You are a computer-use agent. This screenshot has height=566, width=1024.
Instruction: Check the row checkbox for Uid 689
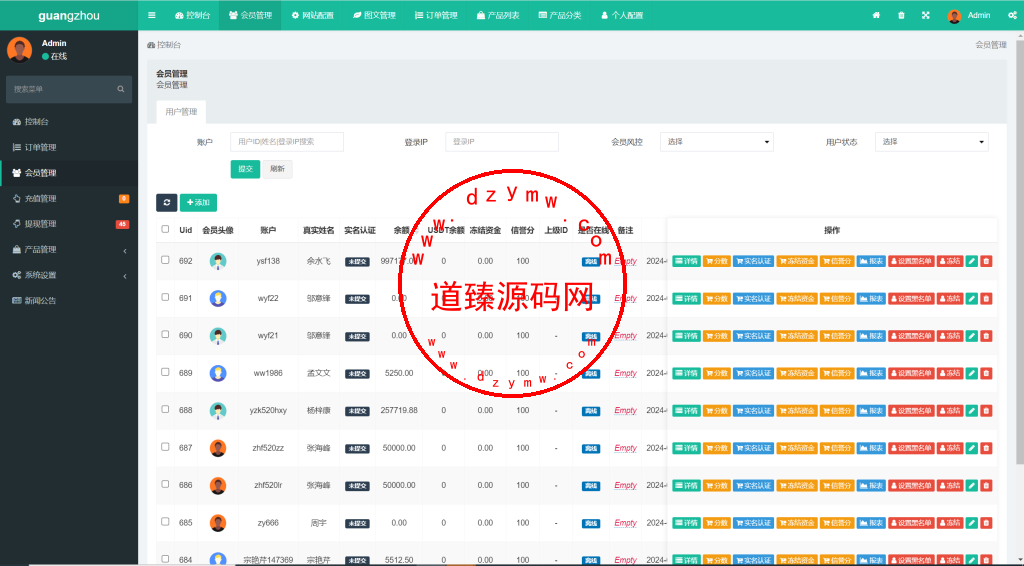point(165,372)
